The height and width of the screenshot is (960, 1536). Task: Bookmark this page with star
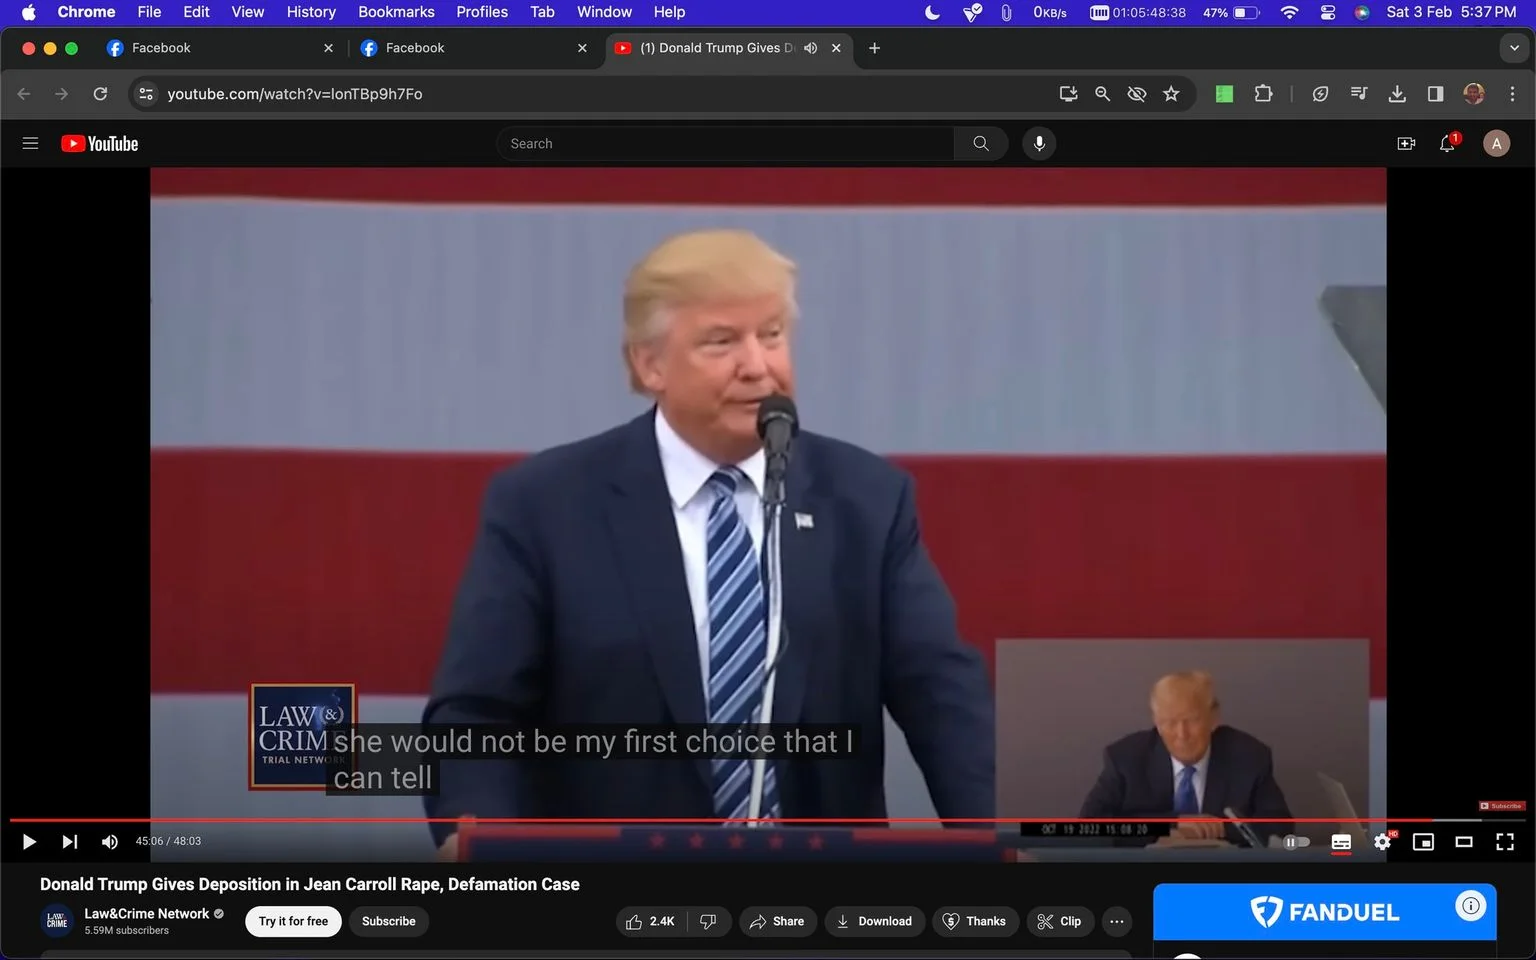1171,94
